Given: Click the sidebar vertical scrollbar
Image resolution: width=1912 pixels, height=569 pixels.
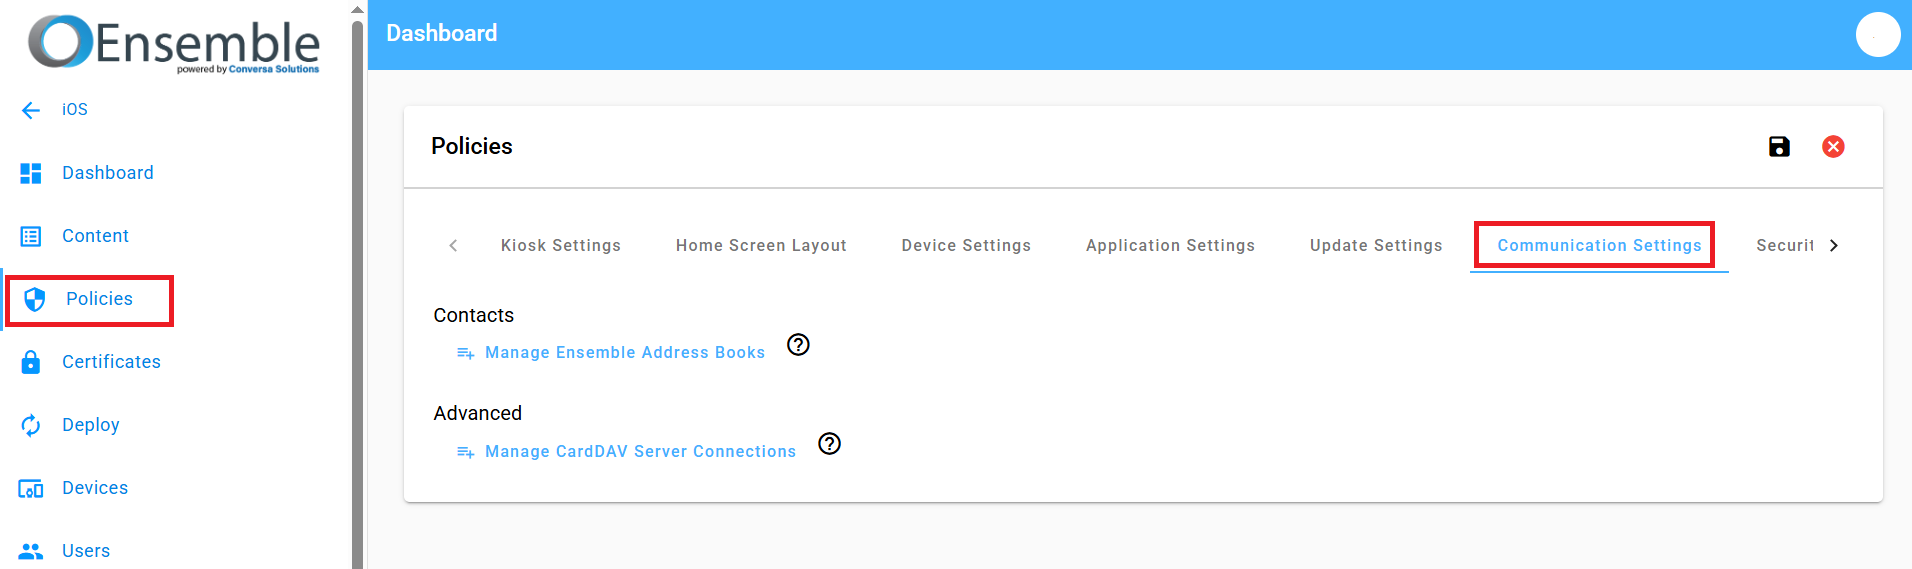Looking at the screenshot, I should tap(357, 295).
